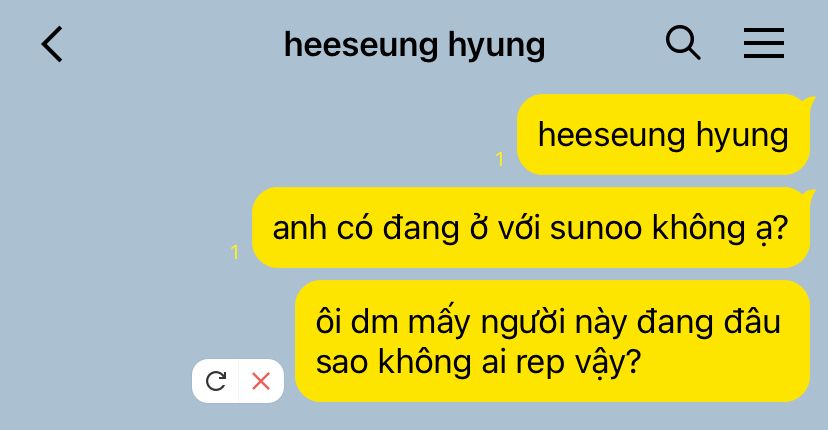828x430 pixels.
Task: Go back using the left arrow
Action: (x=52, y=44)
